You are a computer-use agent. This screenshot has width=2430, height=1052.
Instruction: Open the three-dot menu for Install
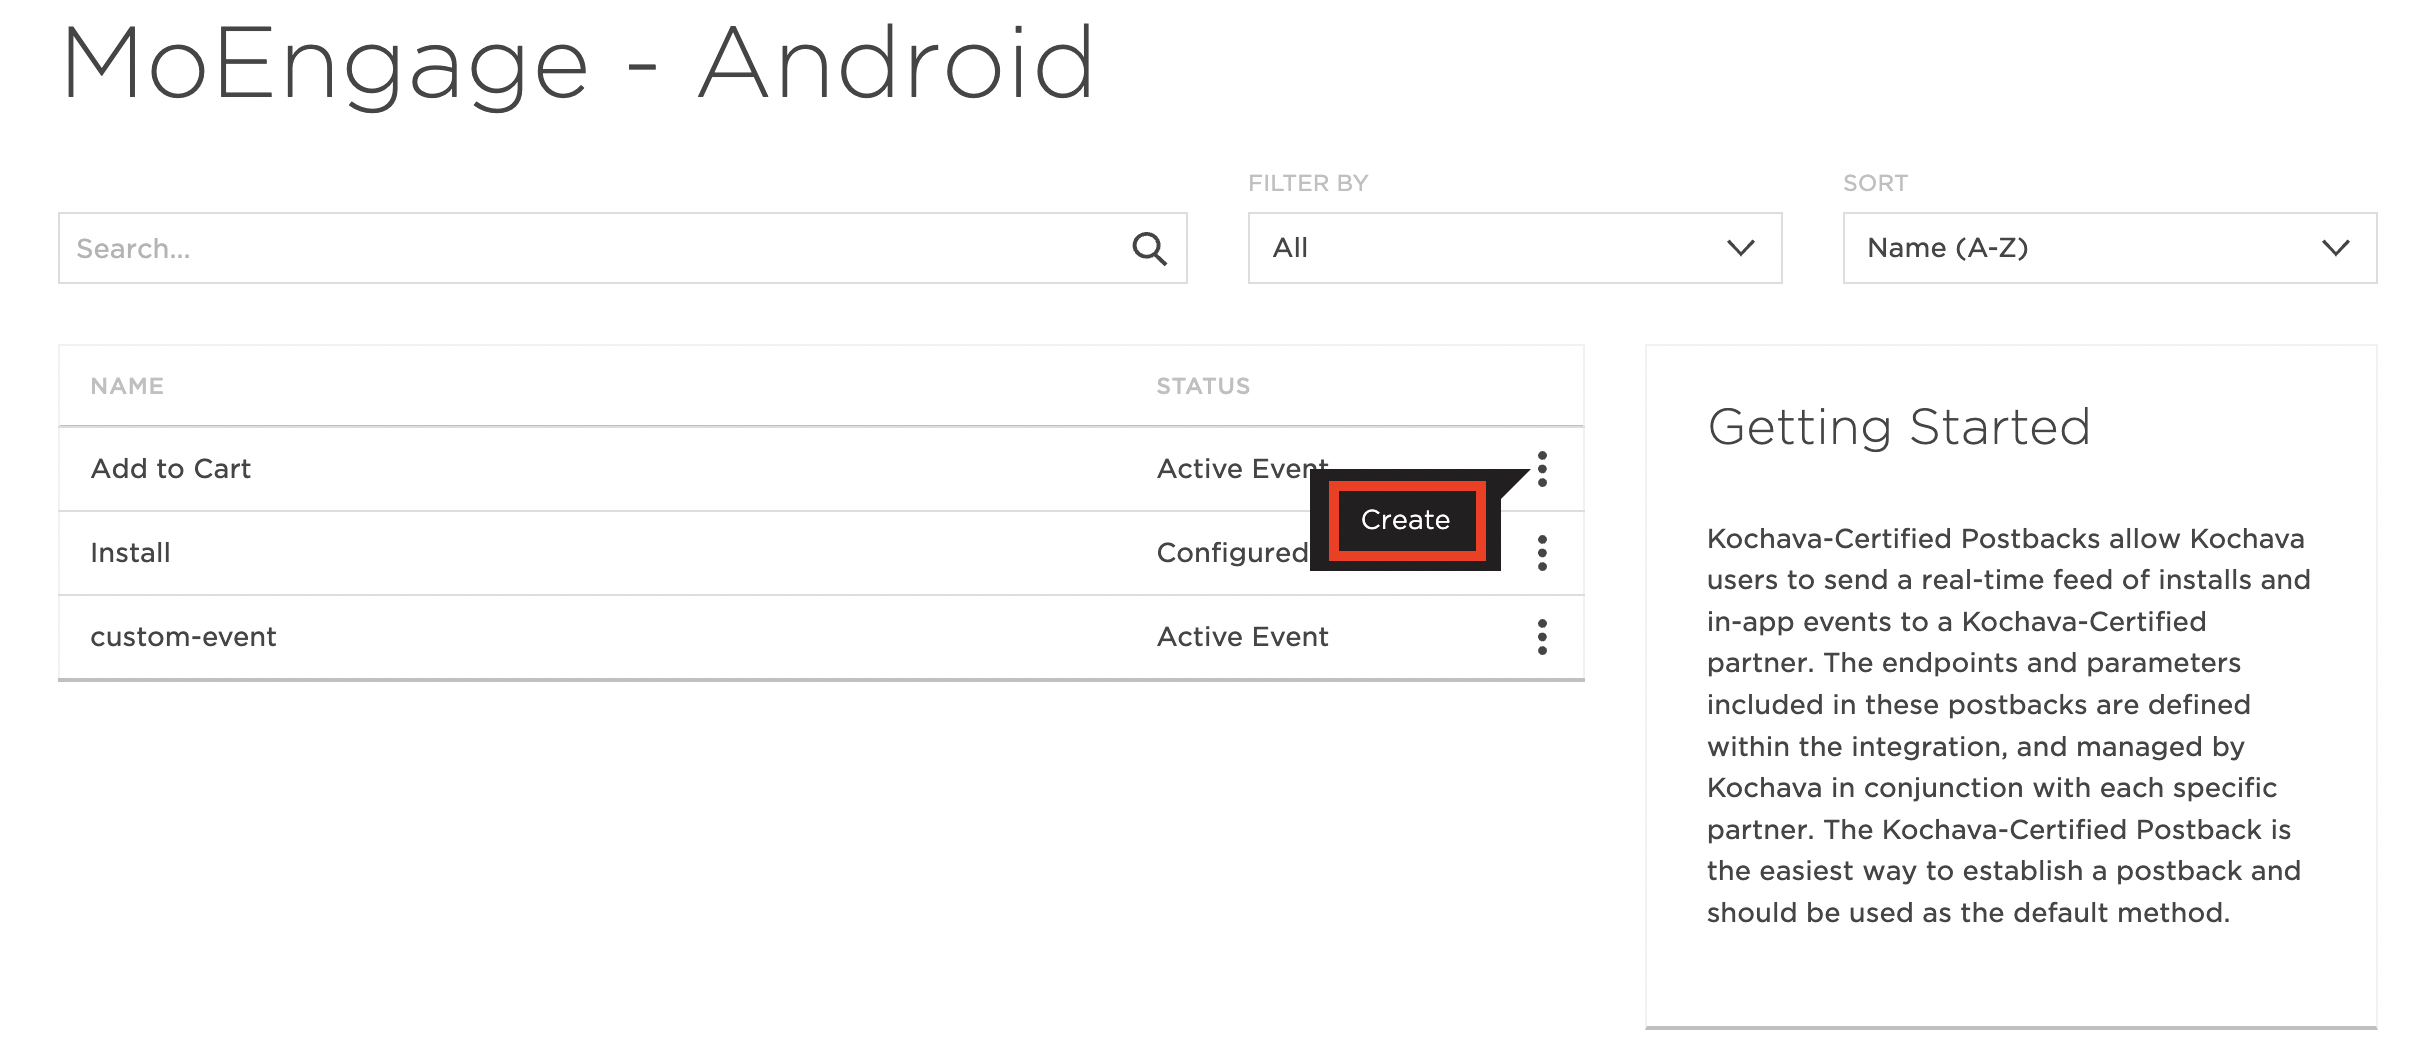tap(1542, 553)
